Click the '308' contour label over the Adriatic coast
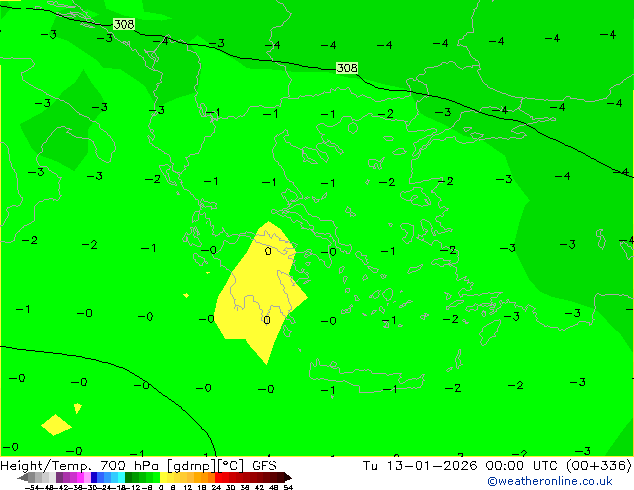The image size is (634, 490). (124, 24)
